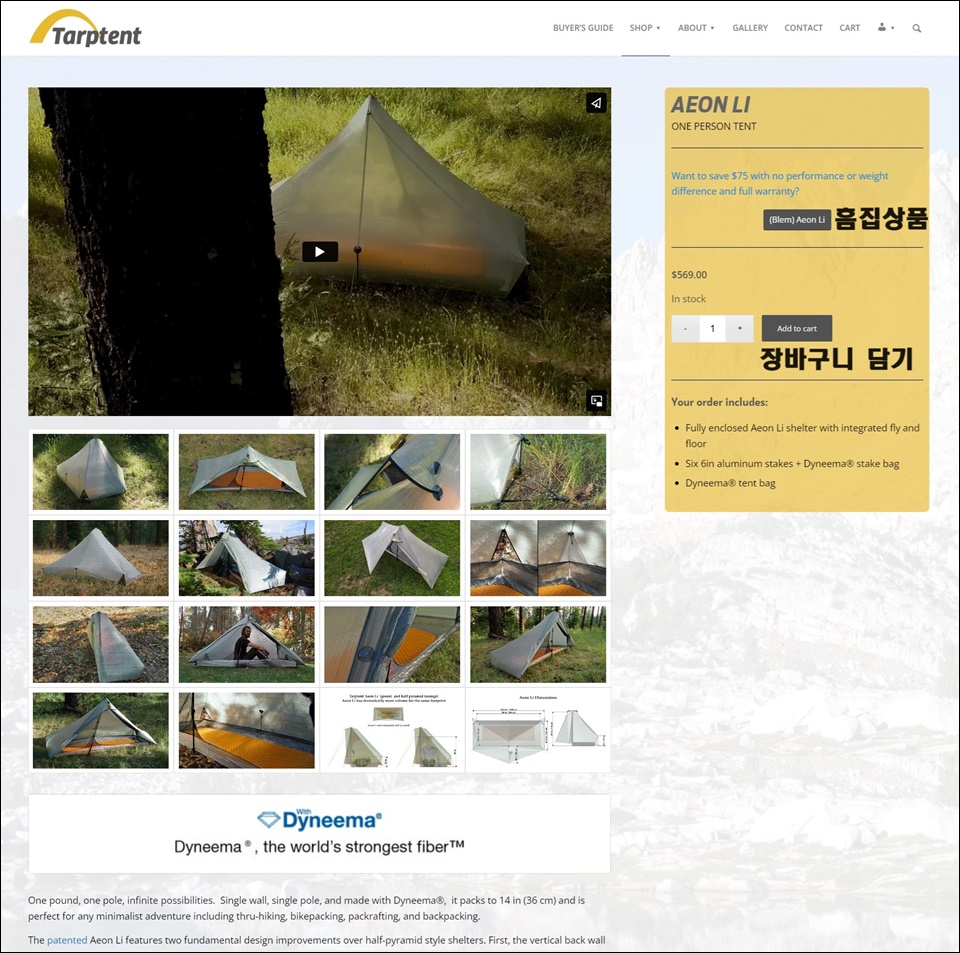Open the Aeon Li Dimensions diagram thumbnail
Image resolution: width=960 pixels, height=953 pixels.
[x=538, y=730]
